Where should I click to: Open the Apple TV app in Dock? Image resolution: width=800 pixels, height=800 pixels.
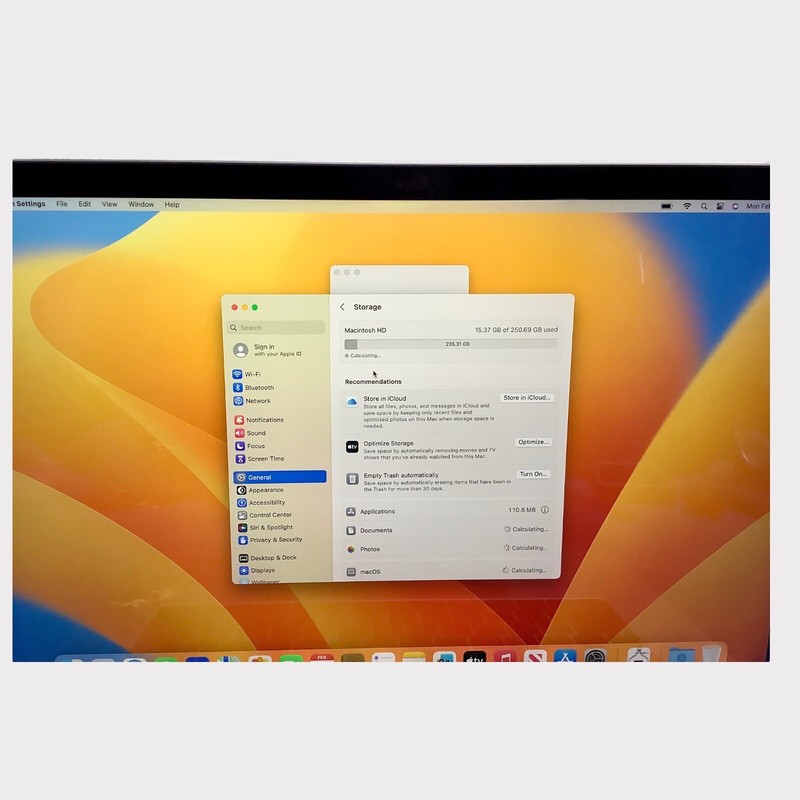click(x=474, y=657)
